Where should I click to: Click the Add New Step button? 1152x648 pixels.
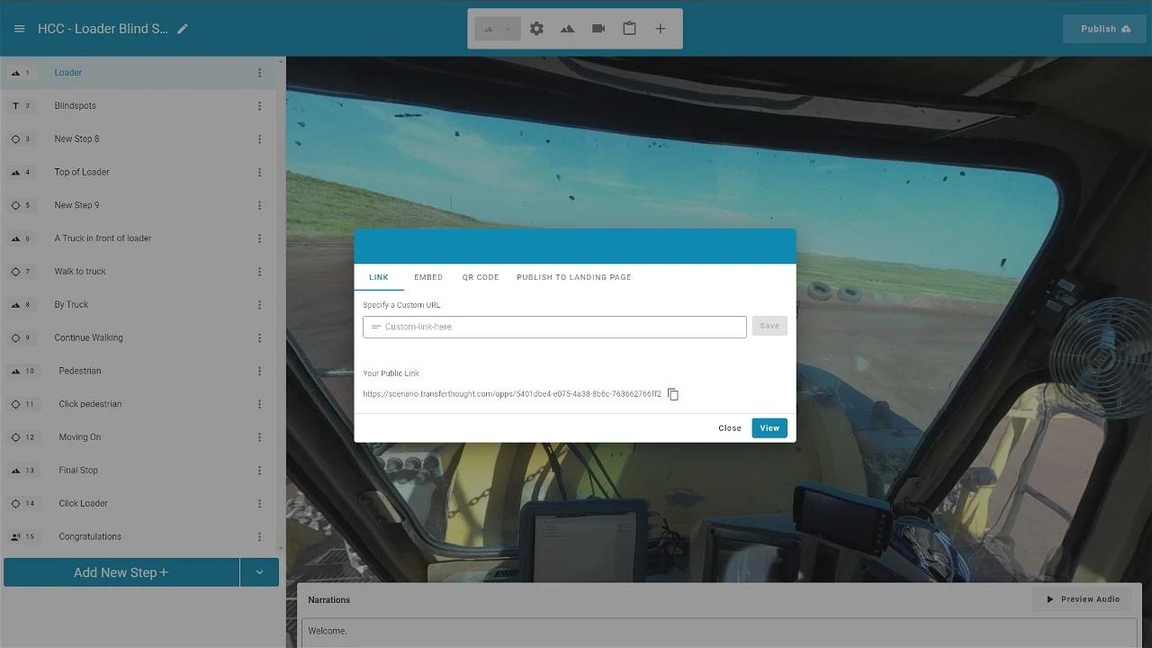[121, 573]
